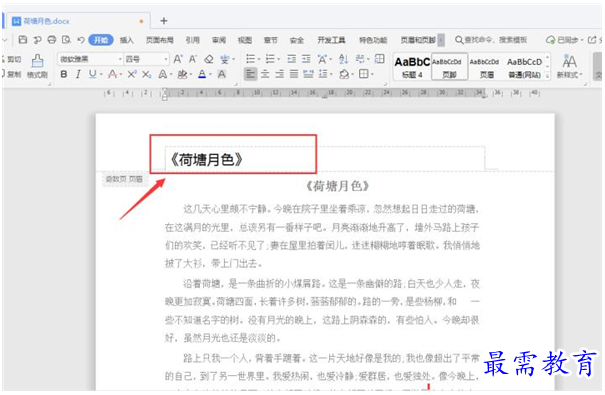Toggle Strikethrough text icon

112,74
